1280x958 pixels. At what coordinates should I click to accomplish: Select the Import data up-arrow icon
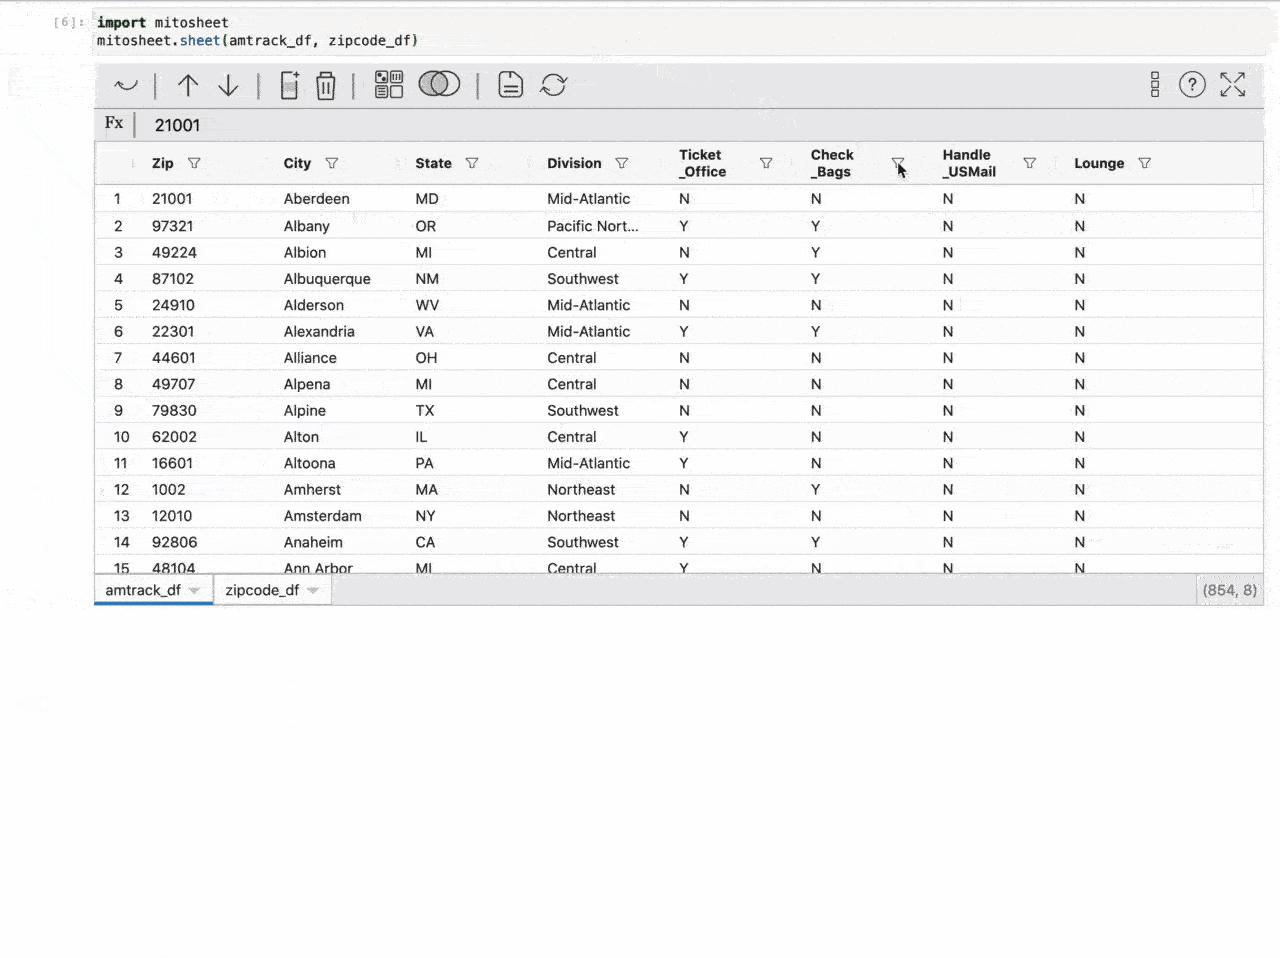coord(188,85)
